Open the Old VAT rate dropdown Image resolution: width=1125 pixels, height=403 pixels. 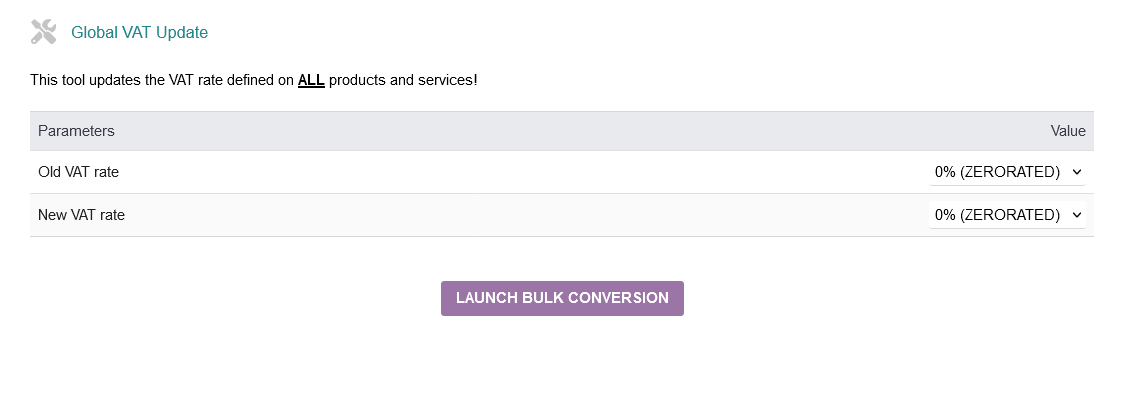[1007, 172]
